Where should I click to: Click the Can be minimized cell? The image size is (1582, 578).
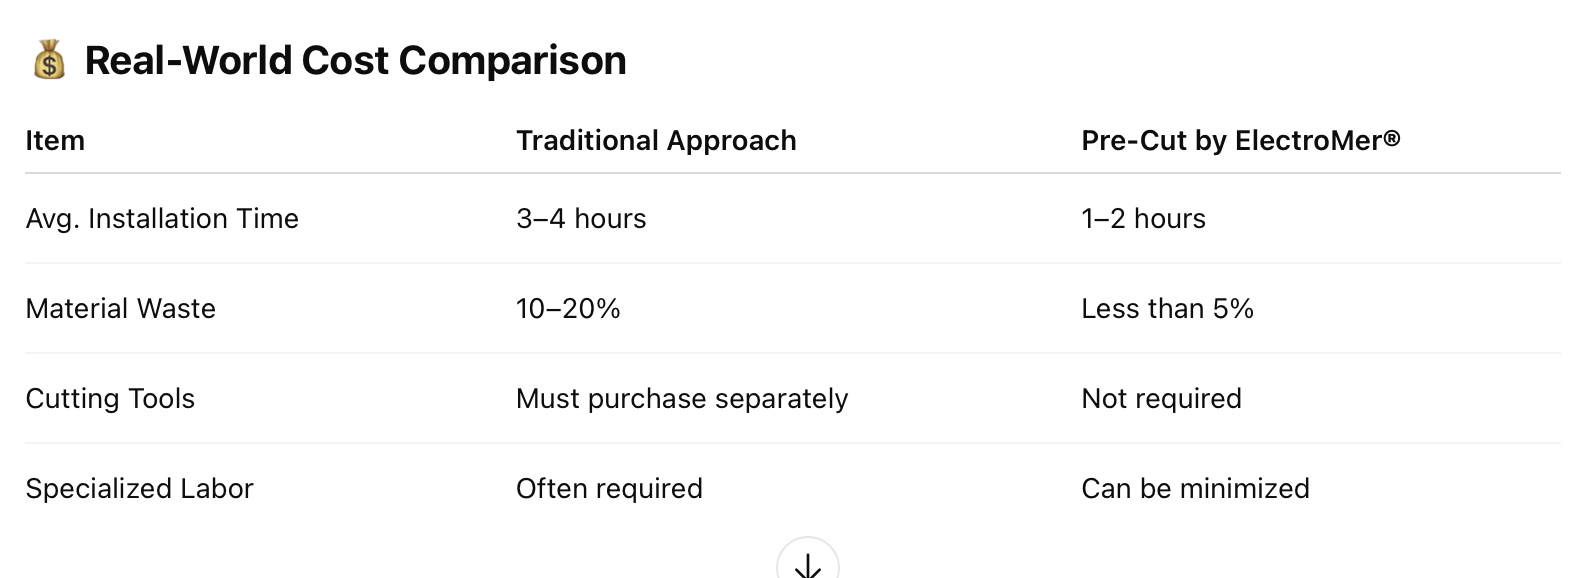tap(1195, 489)
